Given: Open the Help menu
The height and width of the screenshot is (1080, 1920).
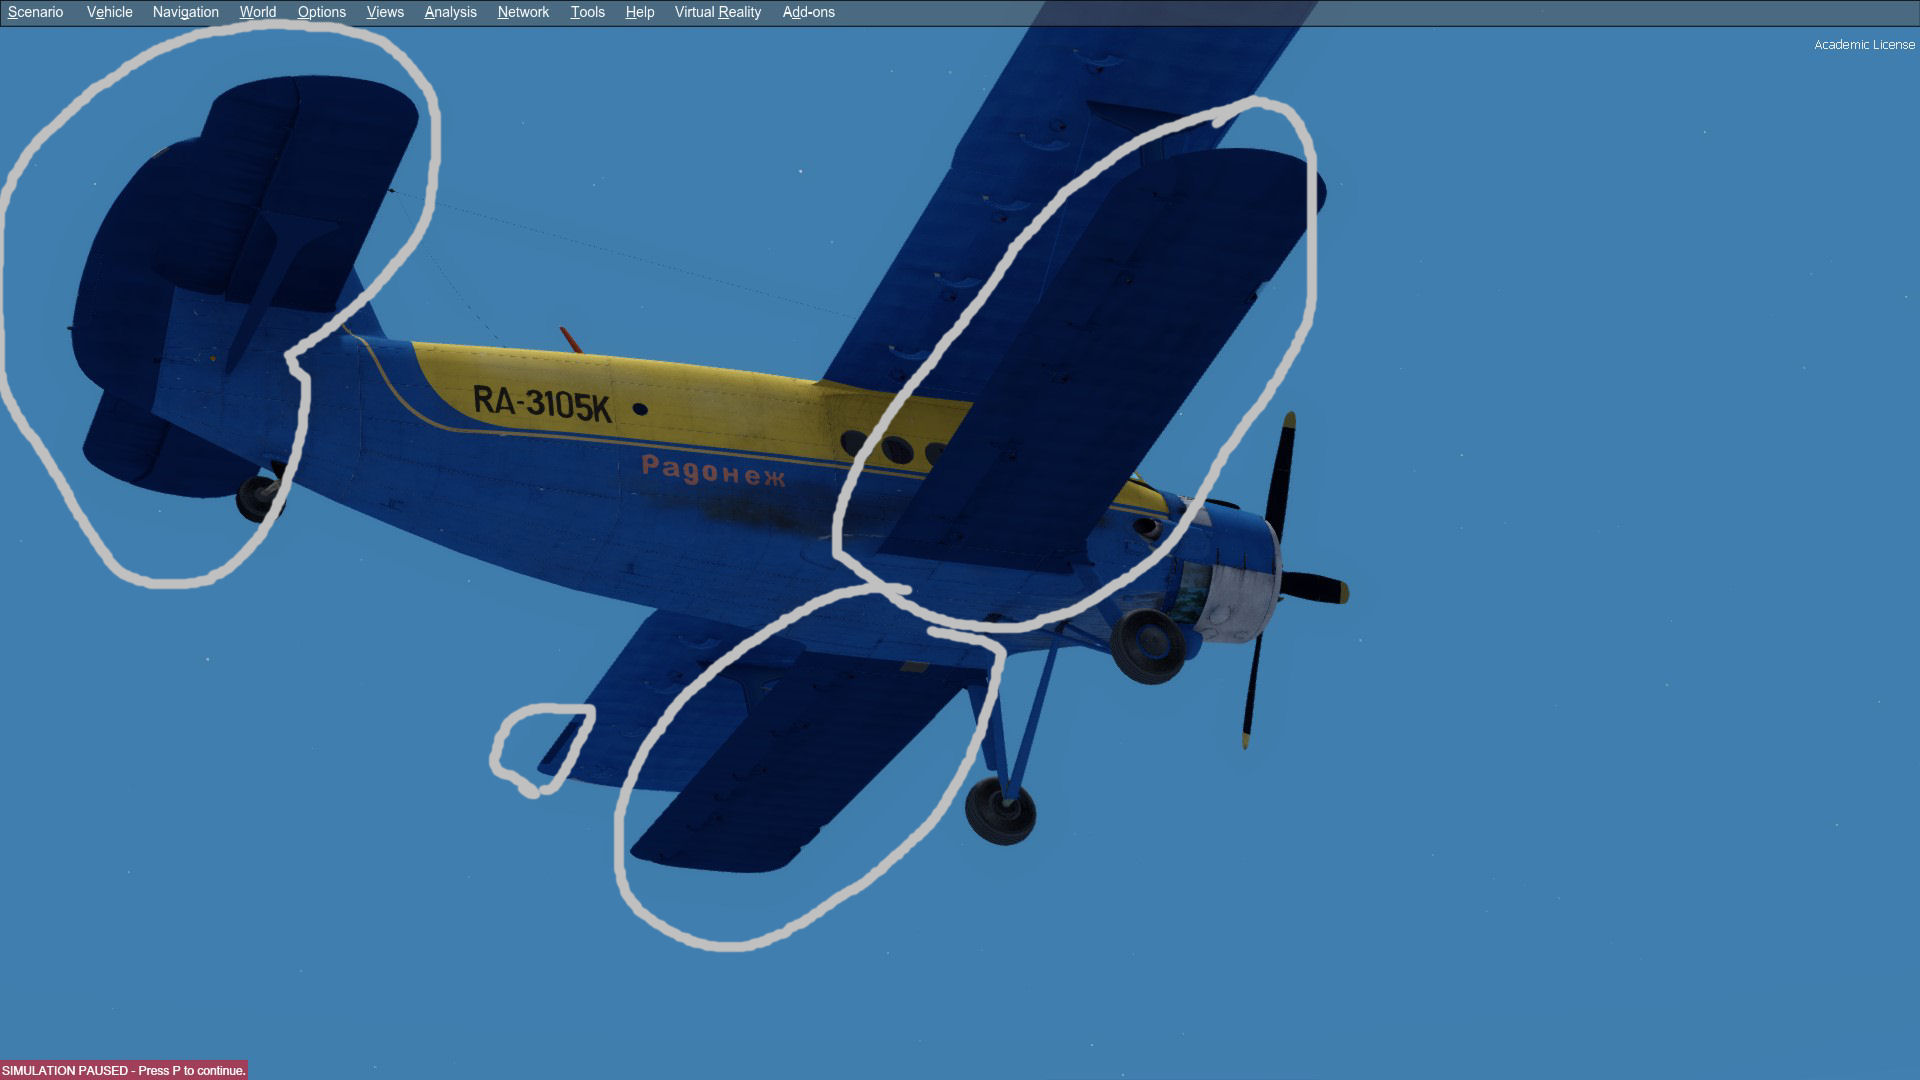Looking at the screenshot, I should click(x=639, y=12).
